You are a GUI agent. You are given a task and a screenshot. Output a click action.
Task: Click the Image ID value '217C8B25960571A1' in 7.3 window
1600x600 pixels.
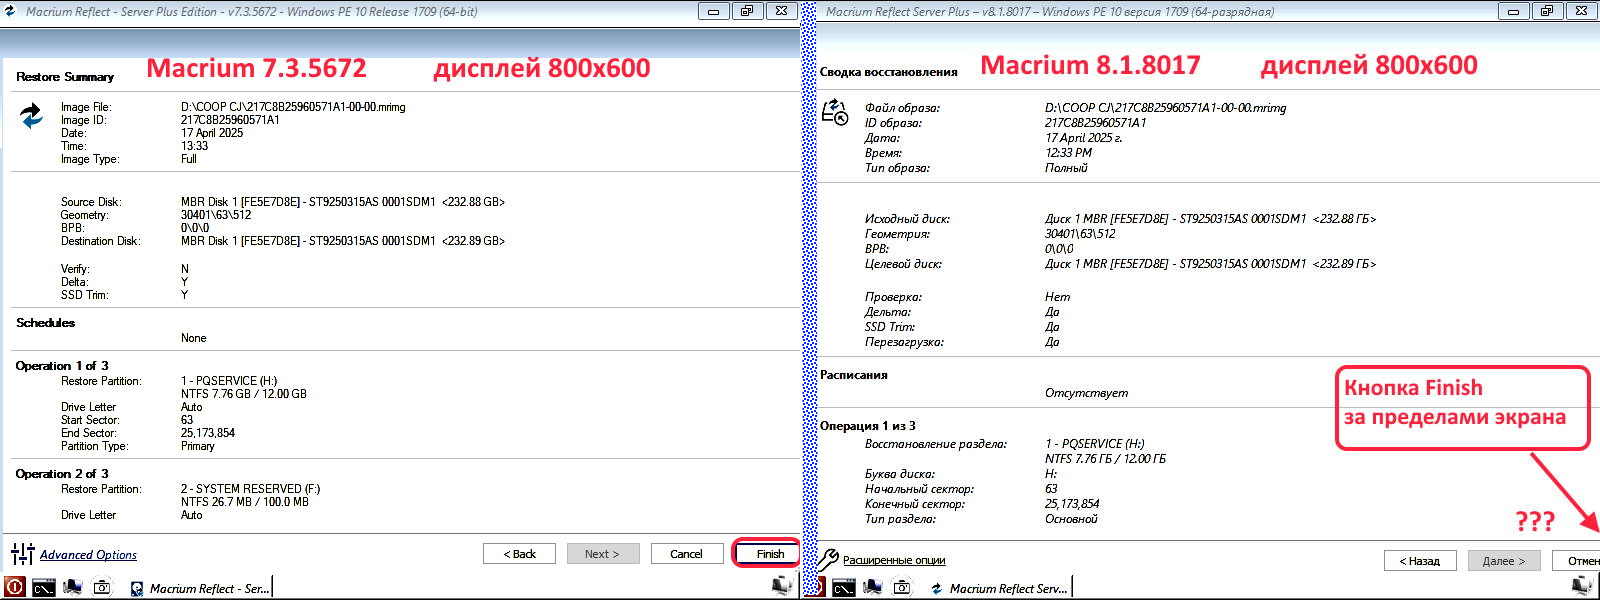[230, 120]
